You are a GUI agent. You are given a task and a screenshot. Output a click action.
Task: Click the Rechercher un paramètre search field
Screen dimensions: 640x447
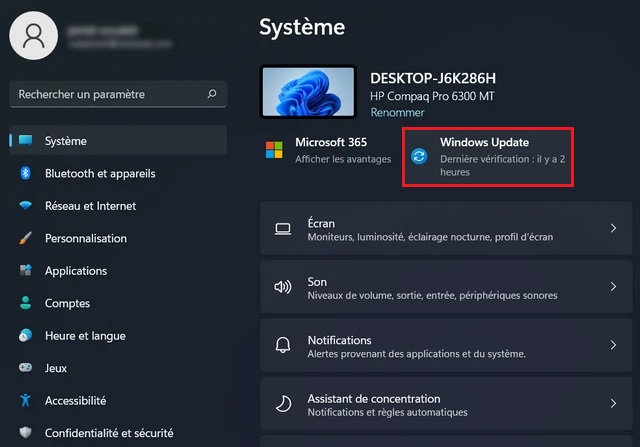pos(118,94)
